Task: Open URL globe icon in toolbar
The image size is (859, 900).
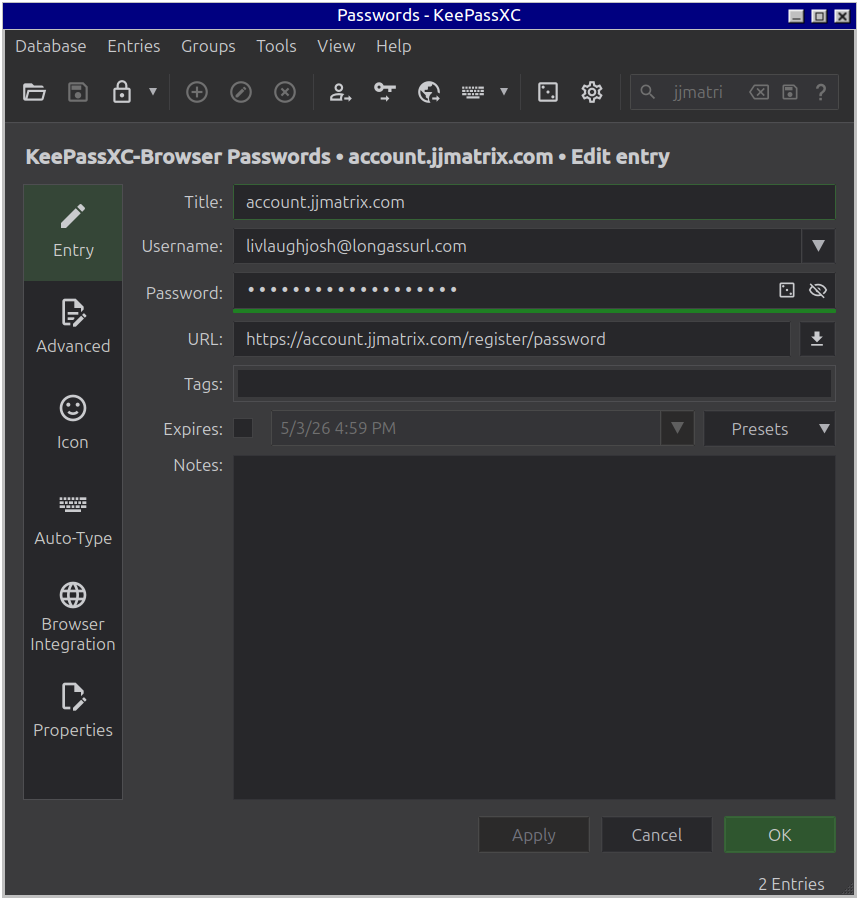Action: tap(429, 92)
